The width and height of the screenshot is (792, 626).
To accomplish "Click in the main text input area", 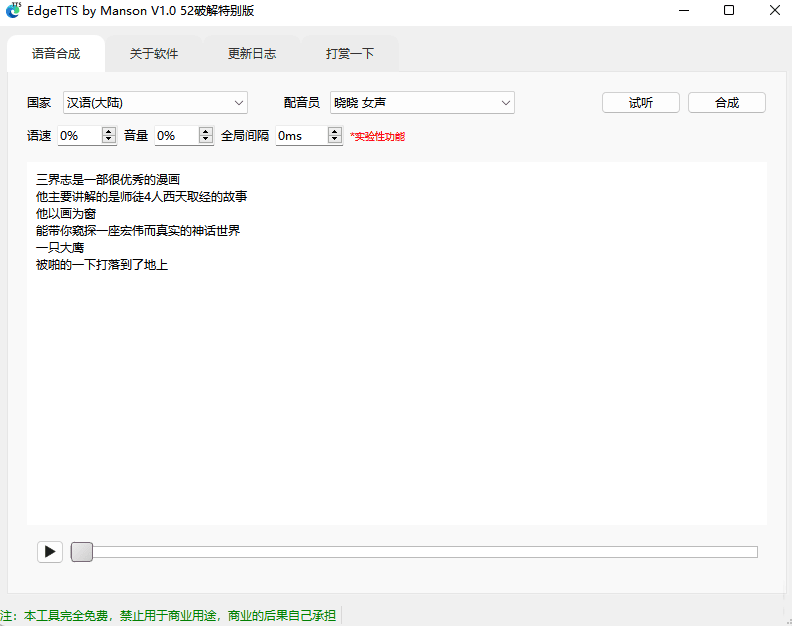I will click(x=396, y=380).
